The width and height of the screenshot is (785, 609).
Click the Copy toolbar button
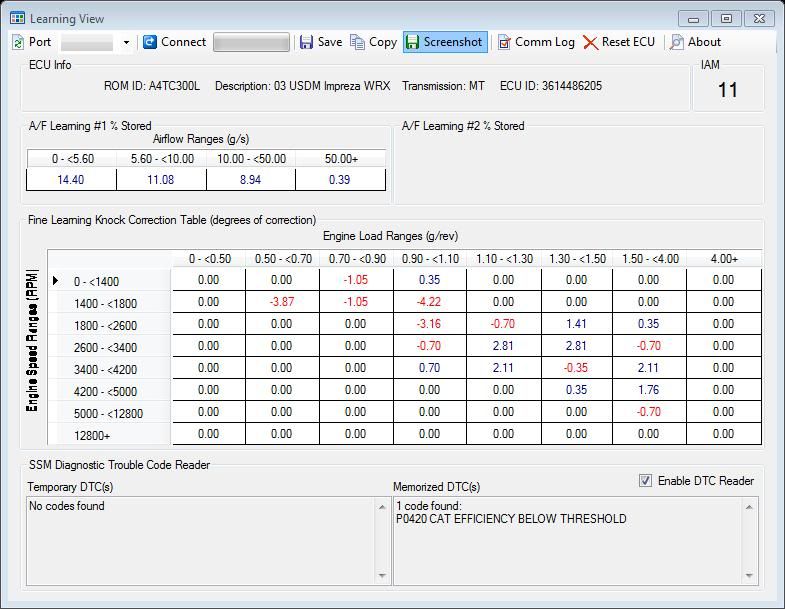click(x=373, y=42)
